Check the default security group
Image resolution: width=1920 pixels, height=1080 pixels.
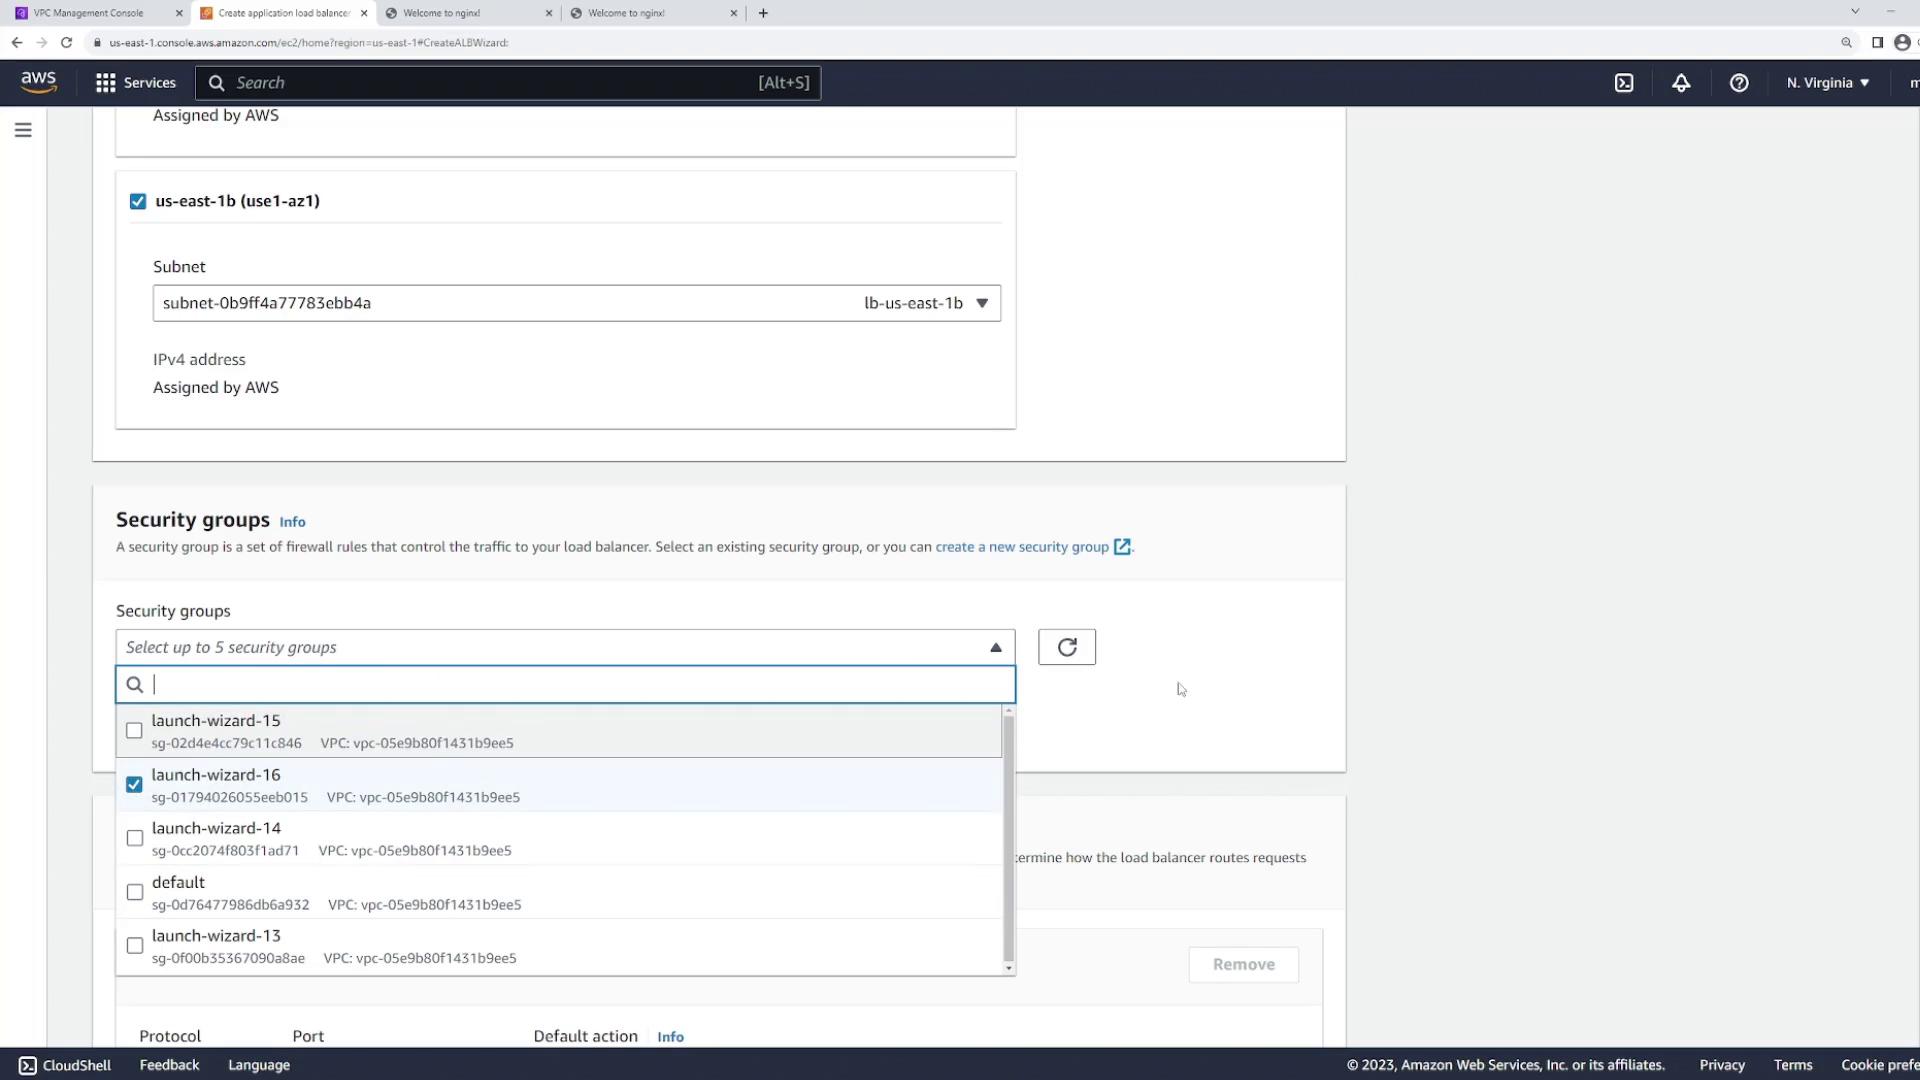coord(134,892)
